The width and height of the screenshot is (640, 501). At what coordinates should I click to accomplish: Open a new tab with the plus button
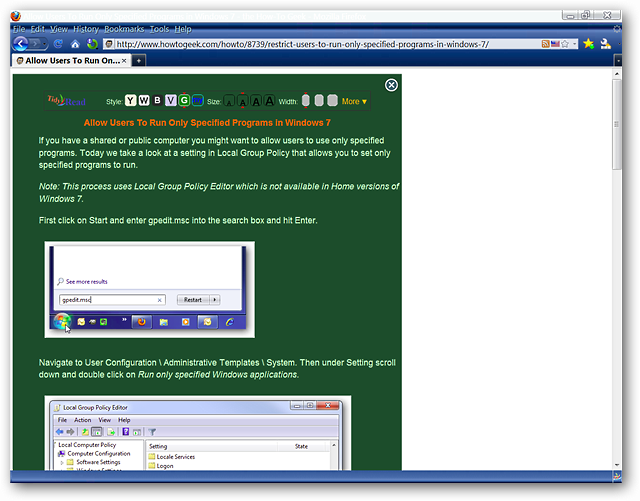click(139, 61)
